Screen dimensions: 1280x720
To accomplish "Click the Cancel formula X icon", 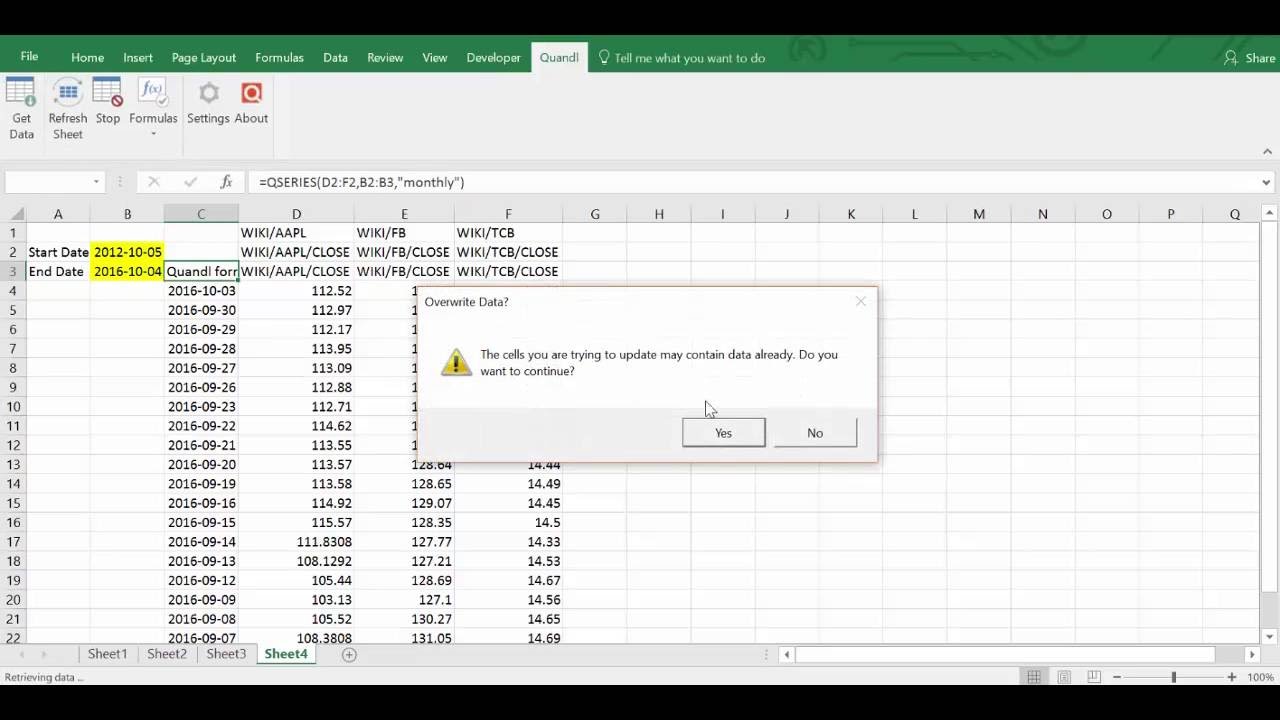I will 153,182.
